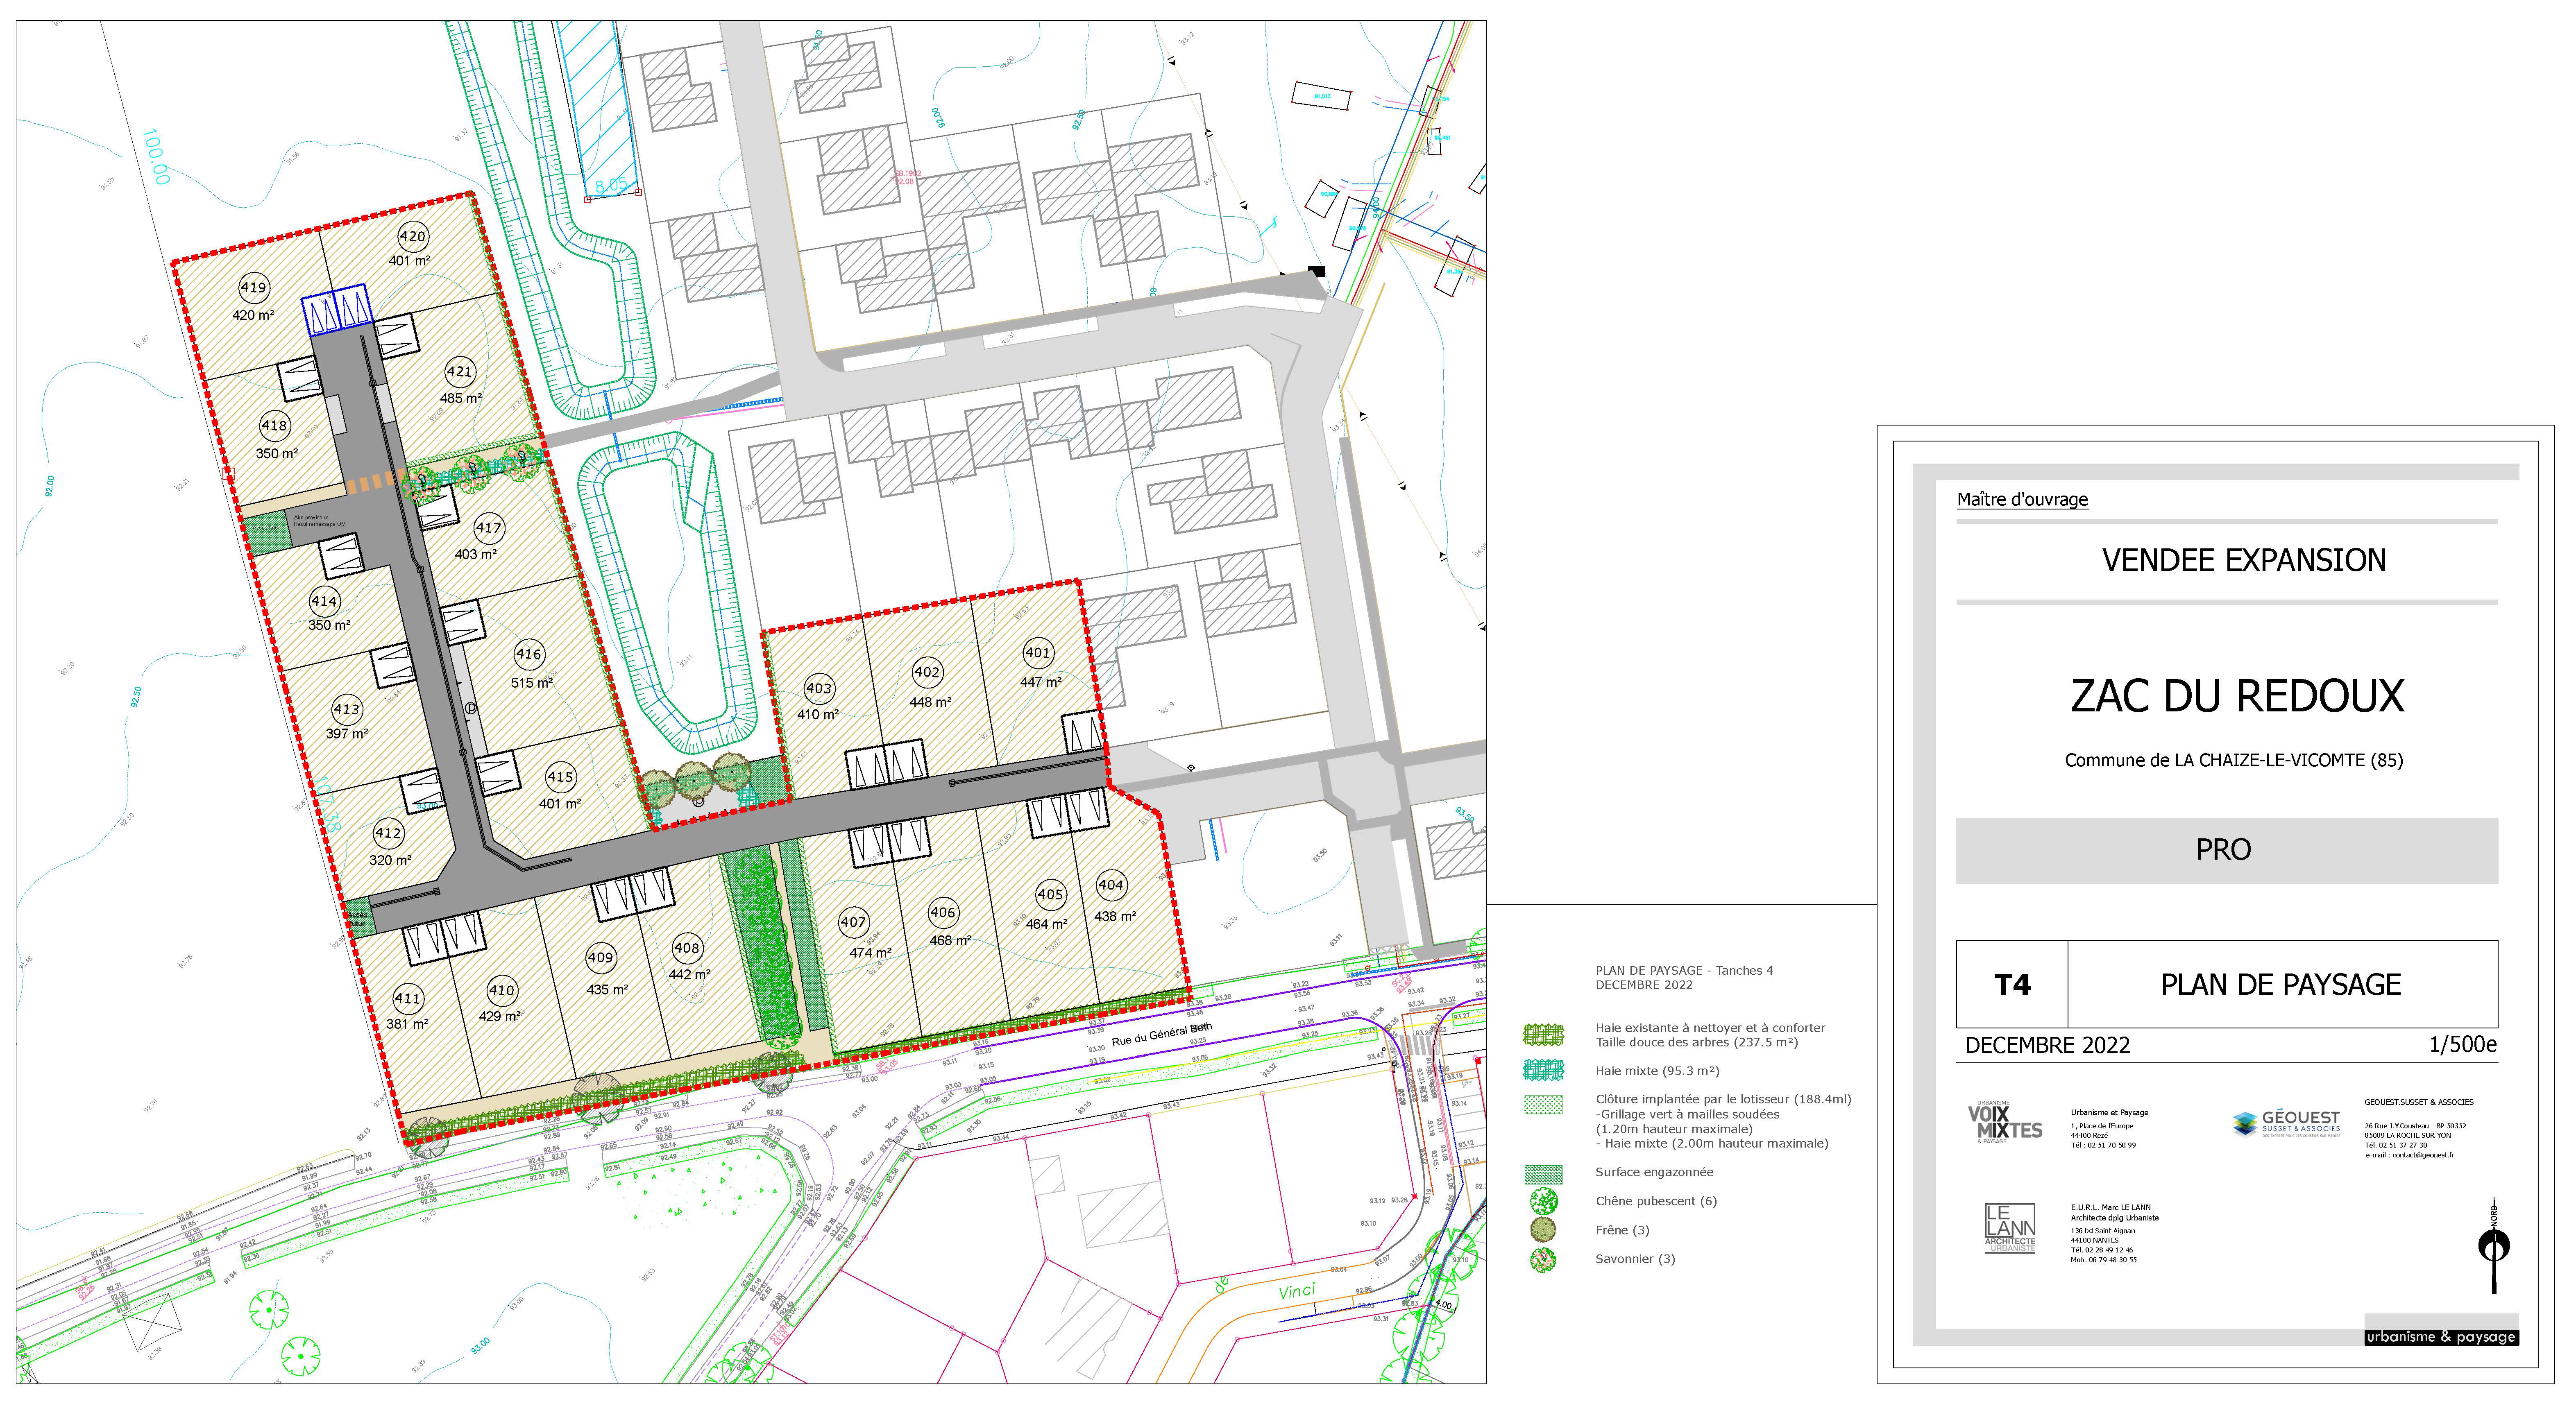Image resolution: width=2576 pixels, height=1415 pixels.
Task: Click the Rue du Général Beth street label
Action: point(1161,1035)
